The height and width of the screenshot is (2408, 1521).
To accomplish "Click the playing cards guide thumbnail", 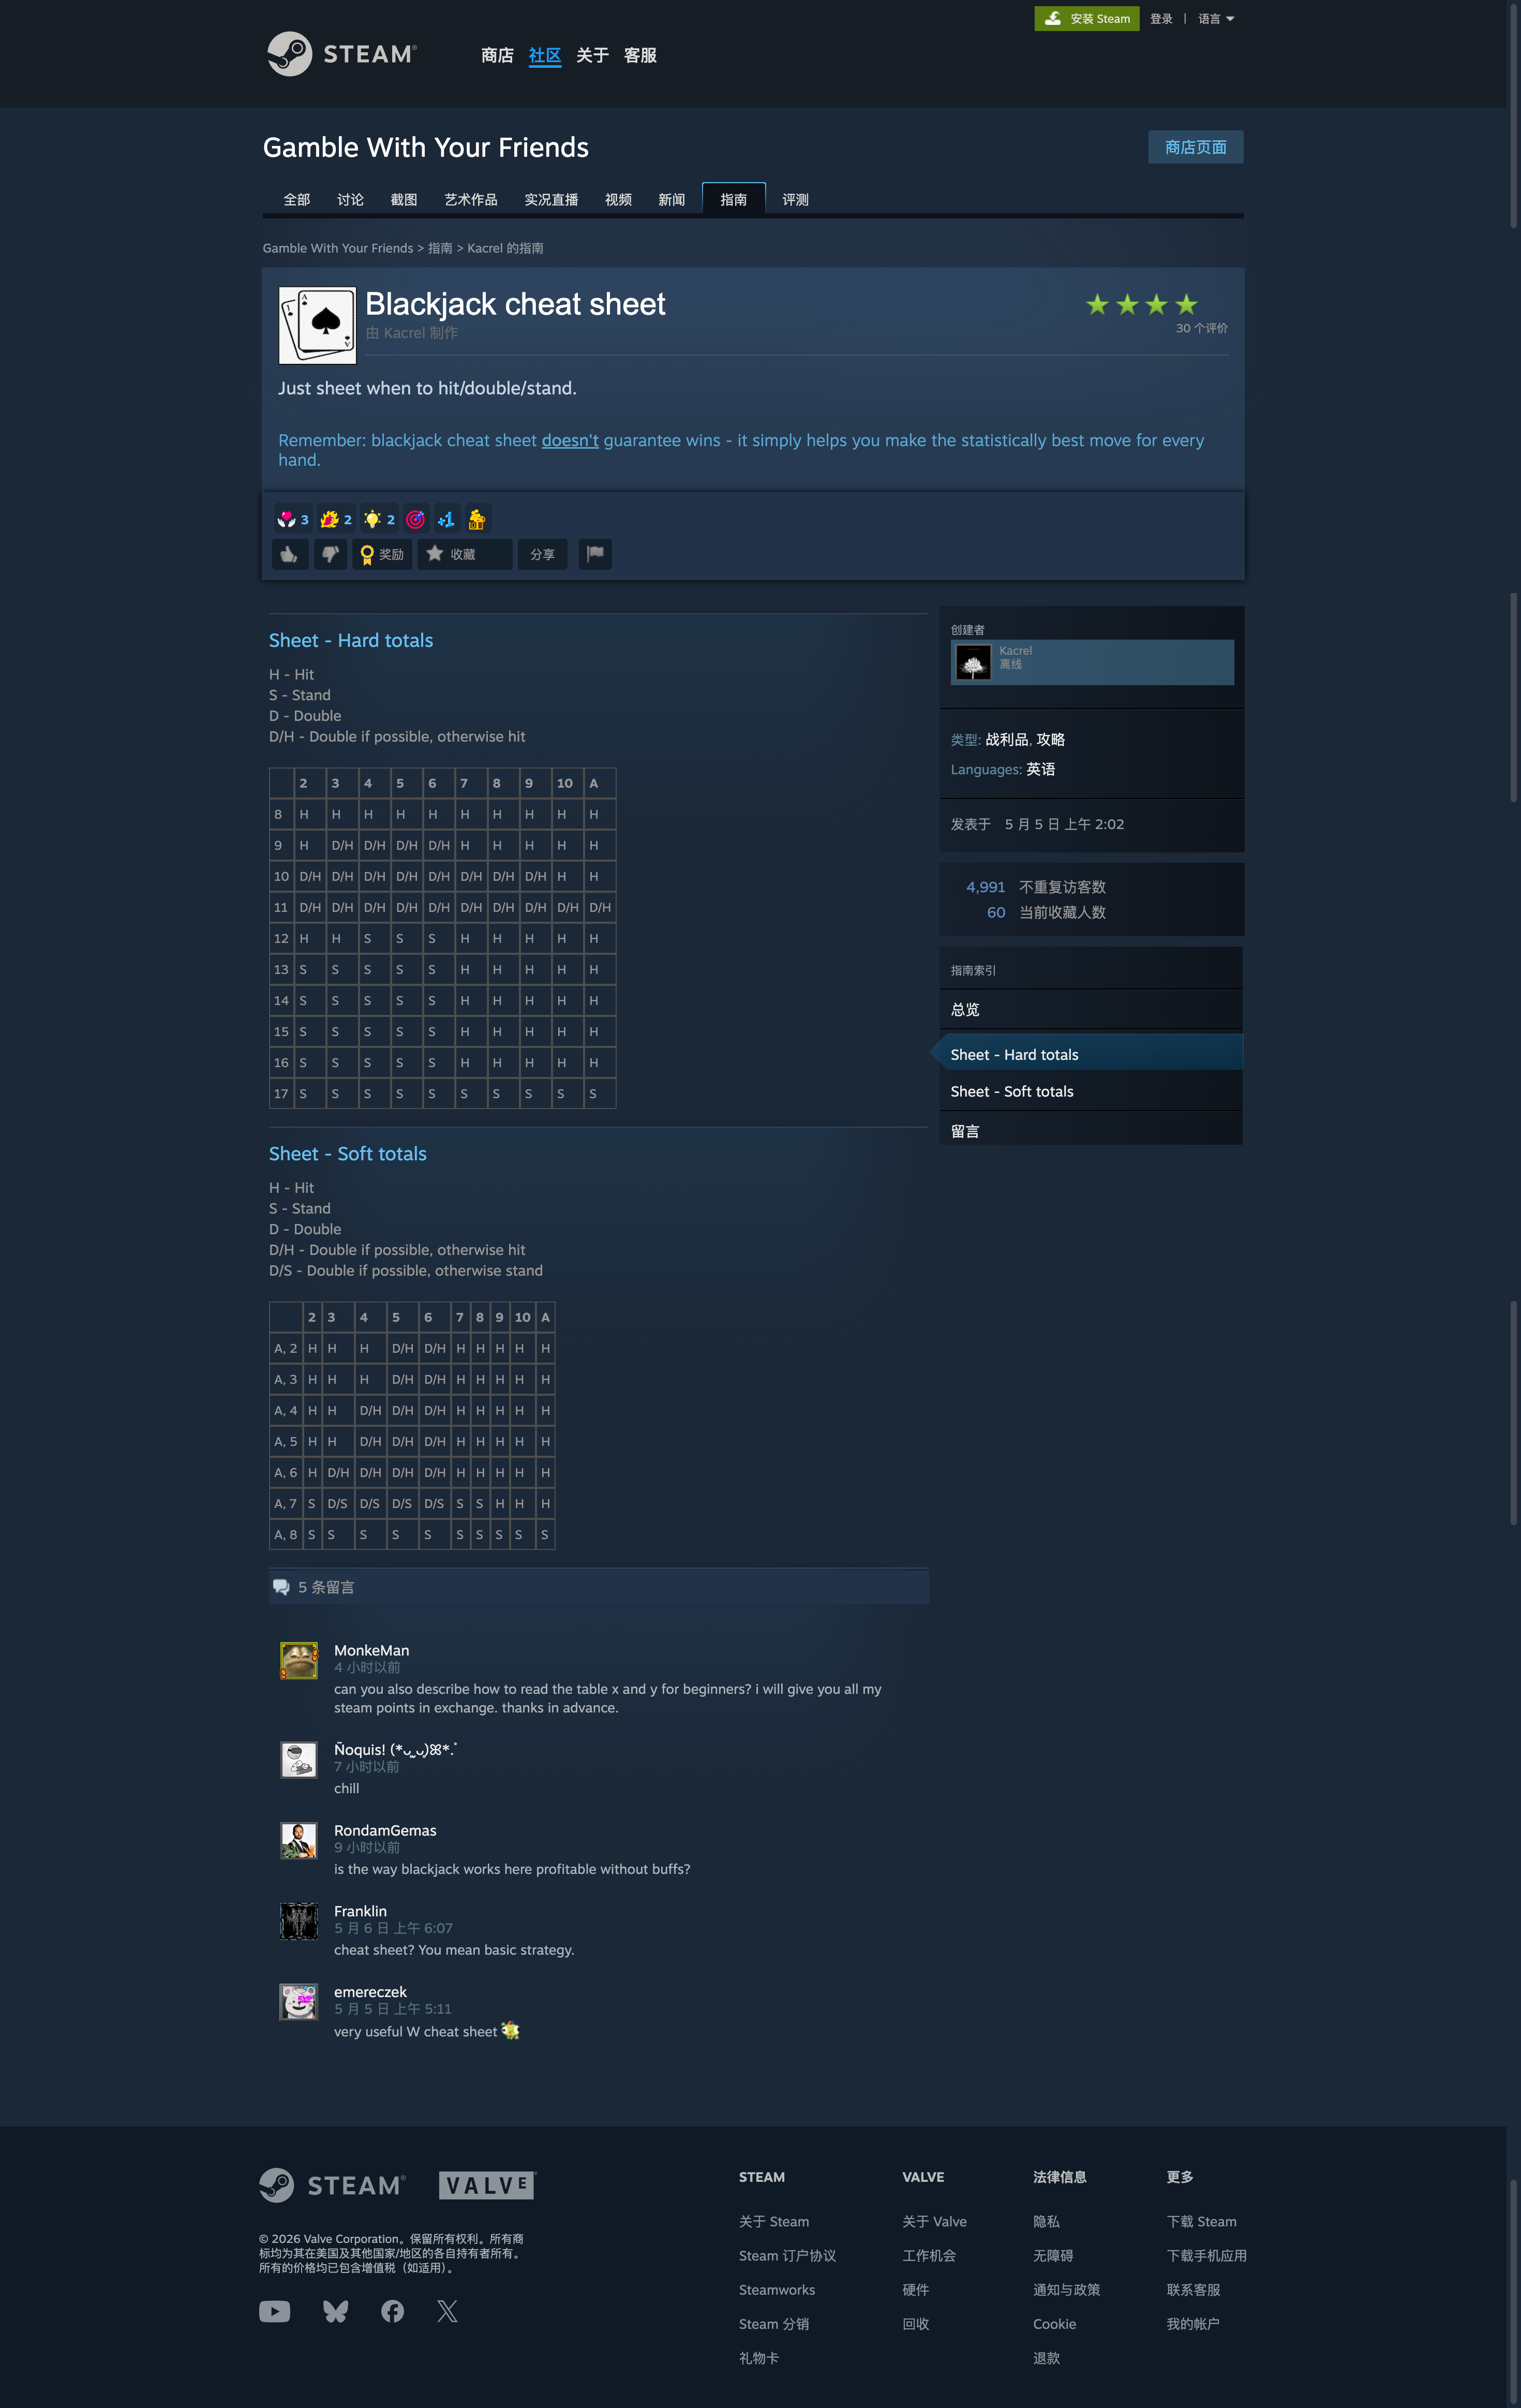I will [x=317, y=326].
